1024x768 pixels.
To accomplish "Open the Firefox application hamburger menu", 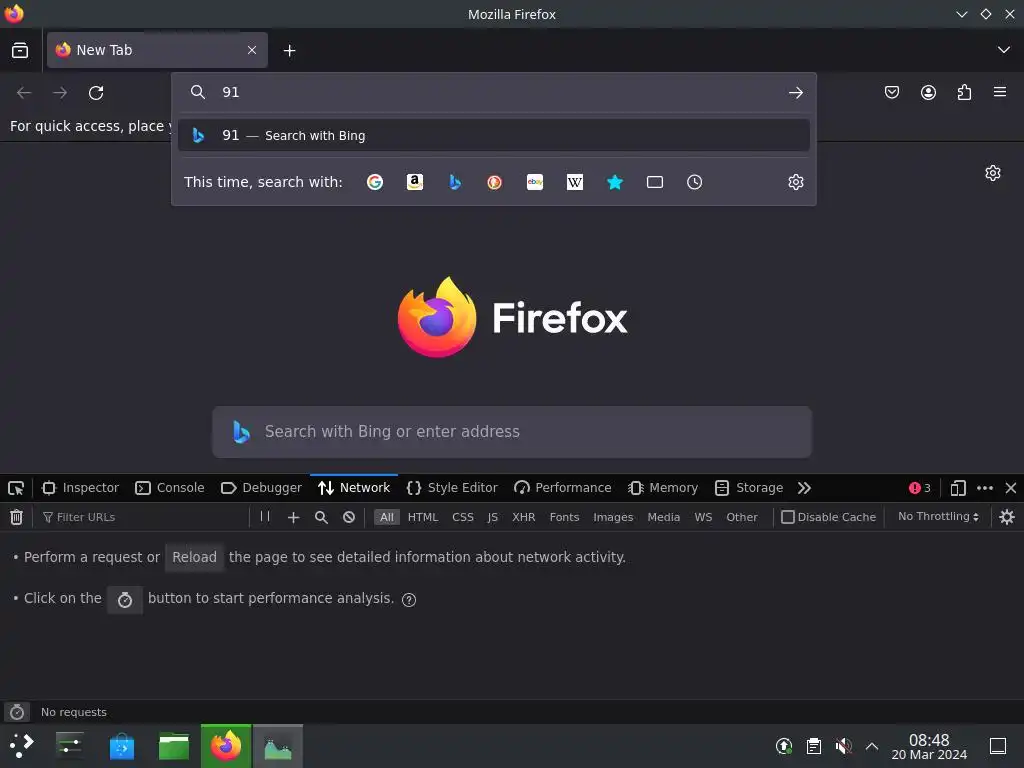I will click(x=1000, y=92).
